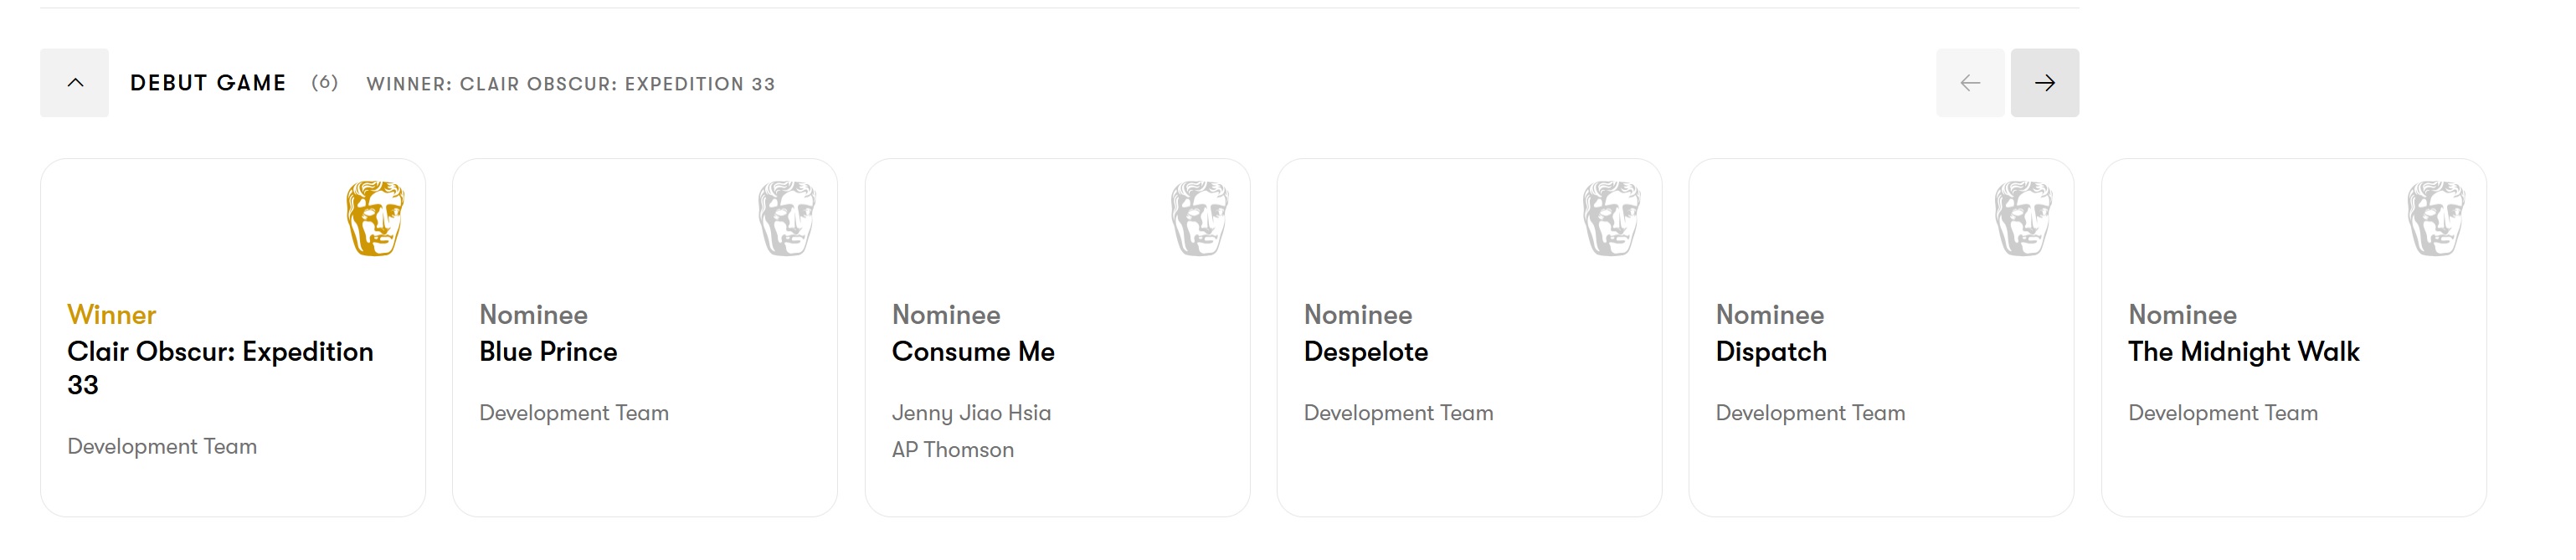
Task: Click the previous arrow carousel button
Action: [1969, 83]
